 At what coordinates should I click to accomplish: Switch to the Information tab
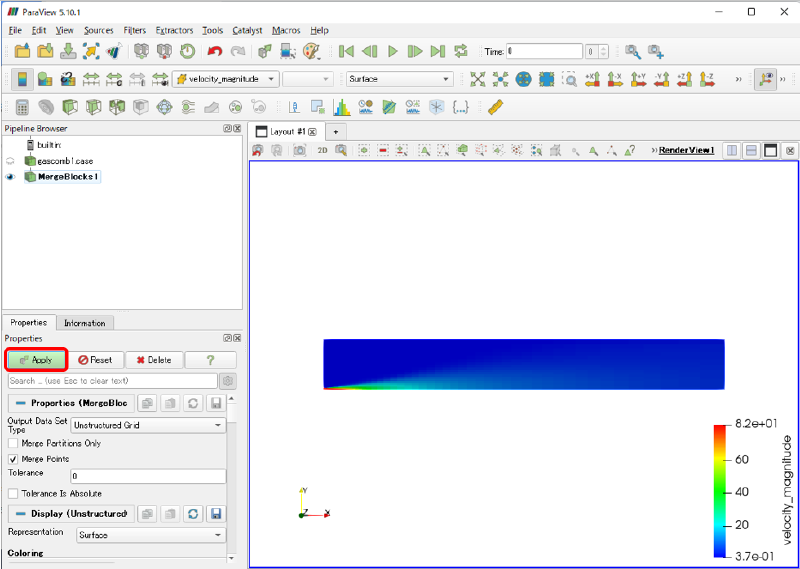coord(84,323)
